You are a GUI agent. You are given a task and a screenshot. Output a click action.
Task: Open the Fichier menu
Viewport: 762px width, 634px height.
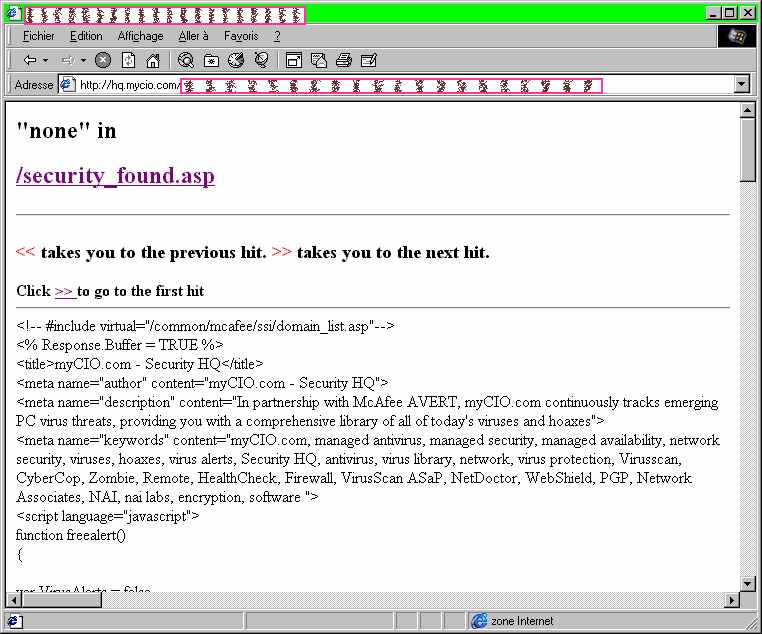(x=39, y=36)
